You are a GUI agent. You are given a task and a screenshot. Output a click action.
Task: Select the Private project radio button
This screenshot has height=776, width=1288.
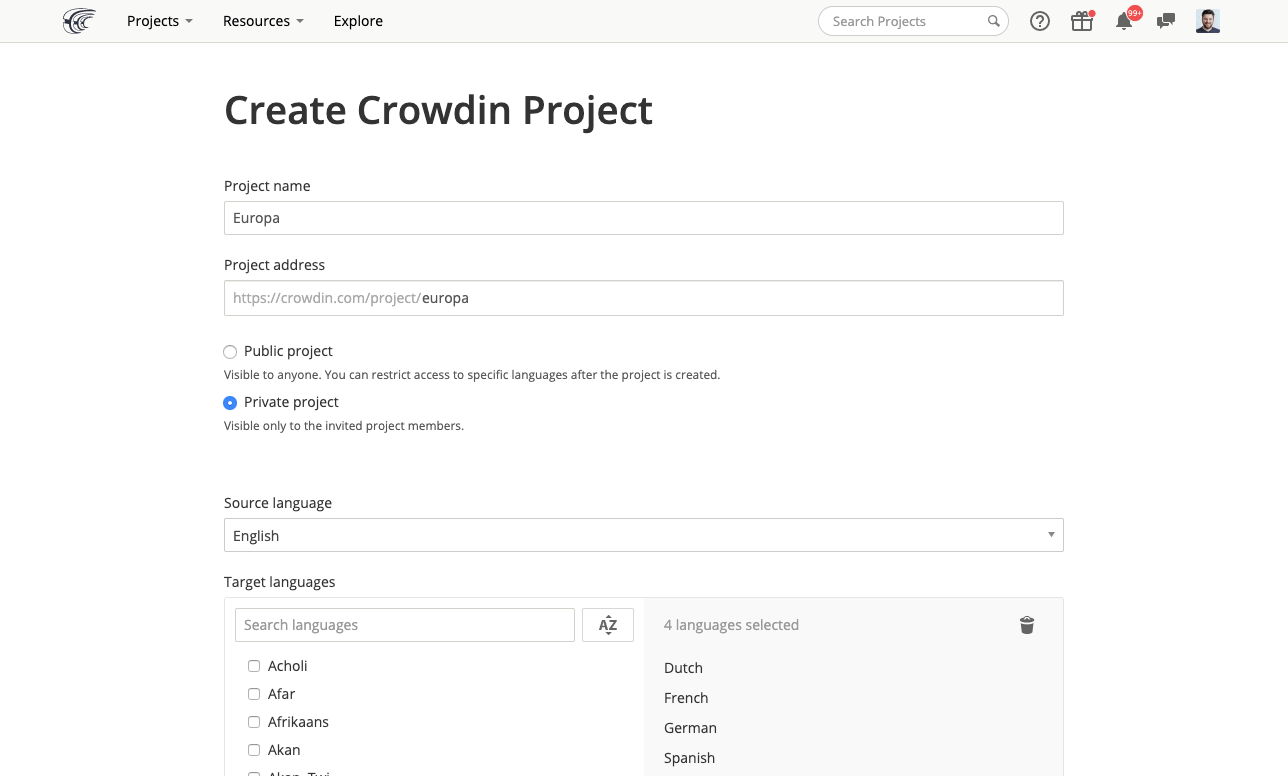(230, 403)
